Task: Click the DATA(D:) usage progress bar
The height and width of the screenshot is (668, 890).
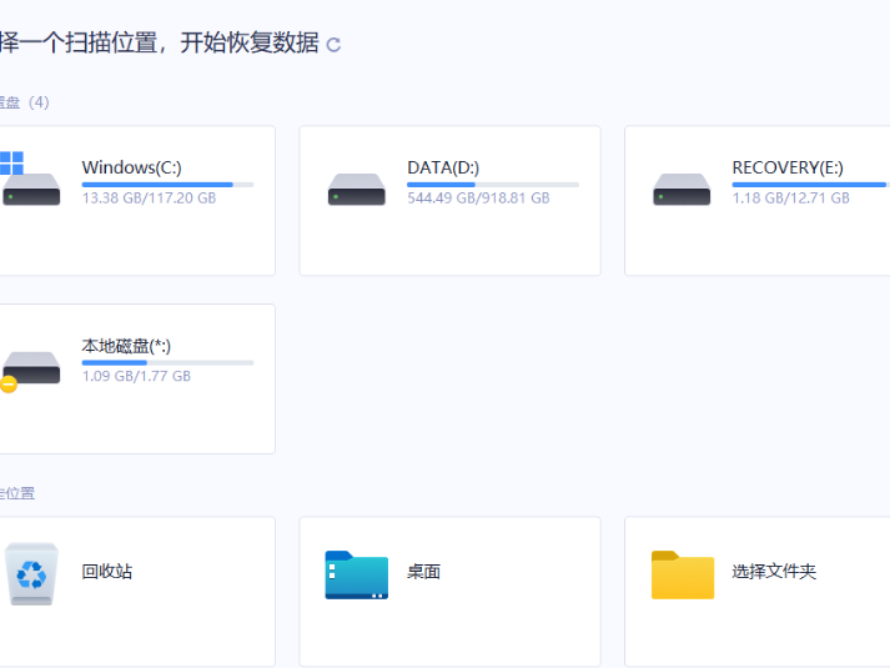Action: [x=493, y=184]
